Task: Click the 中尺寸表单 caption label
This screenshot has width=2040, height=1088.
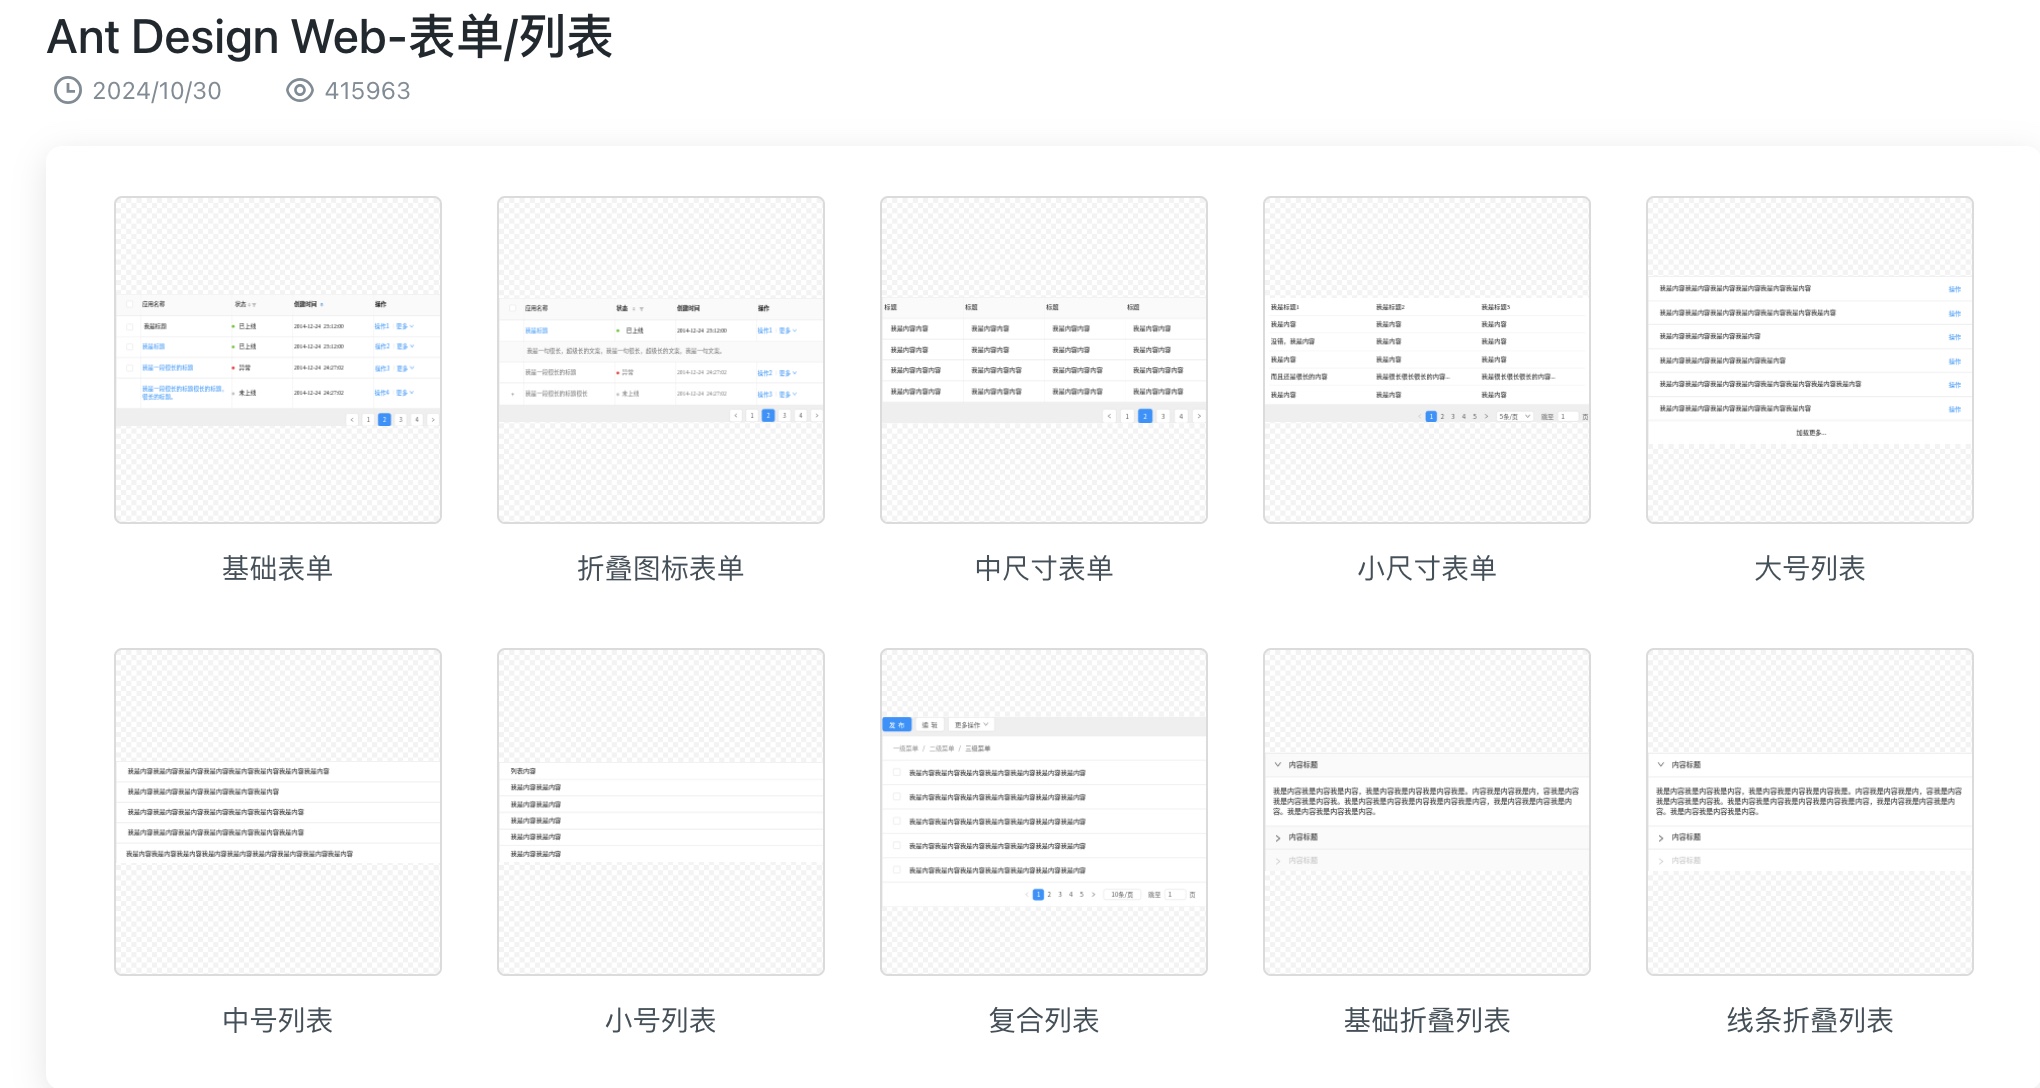Action: click(x=1044, y=569)
